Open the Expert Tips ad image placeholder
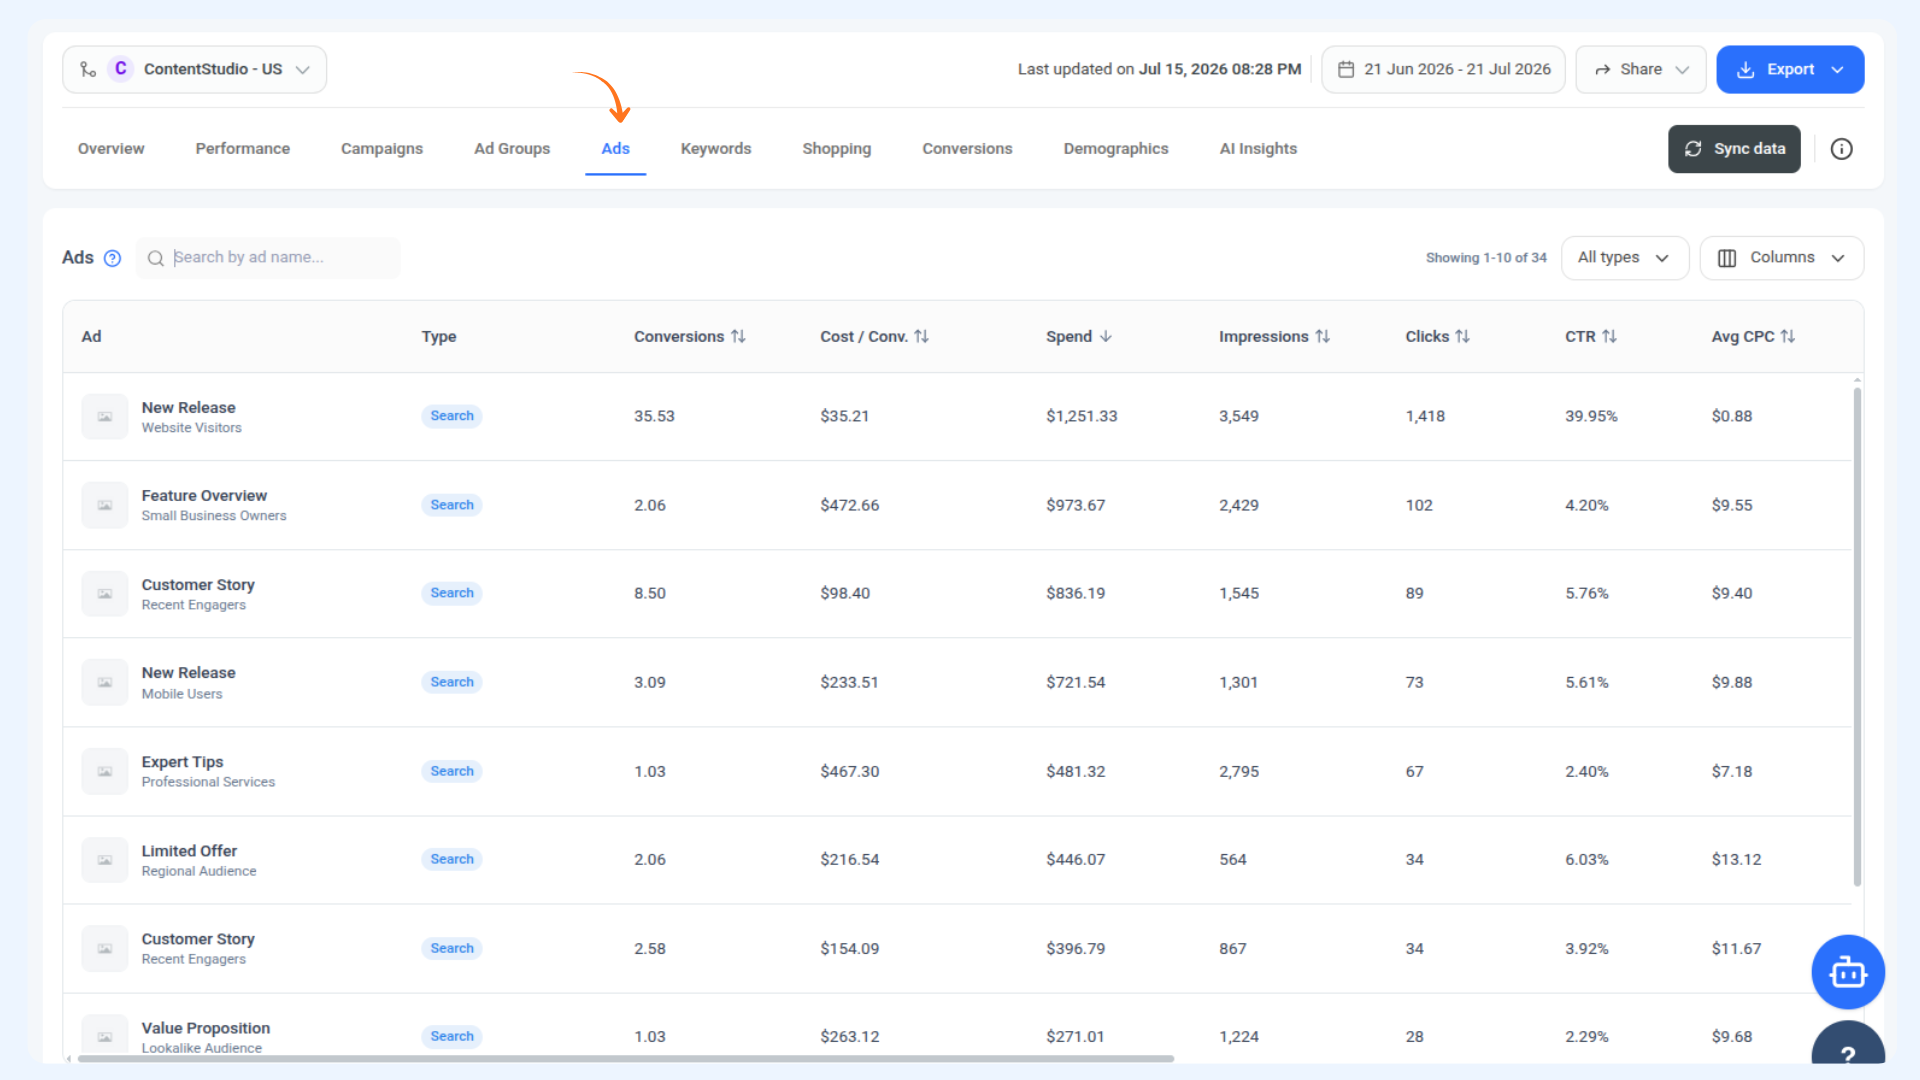 point(105,771)
